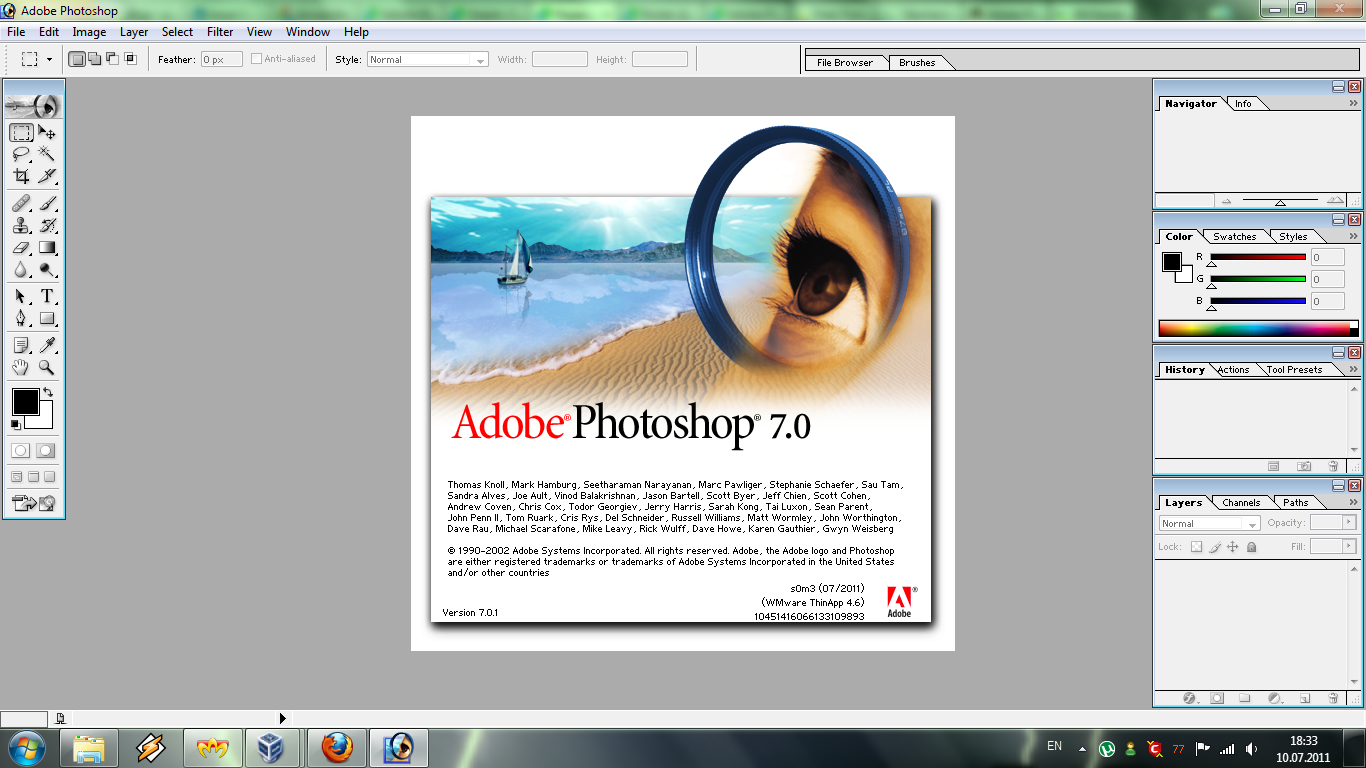
Task: Select the Path Selection tool
Action: (21, 297)
